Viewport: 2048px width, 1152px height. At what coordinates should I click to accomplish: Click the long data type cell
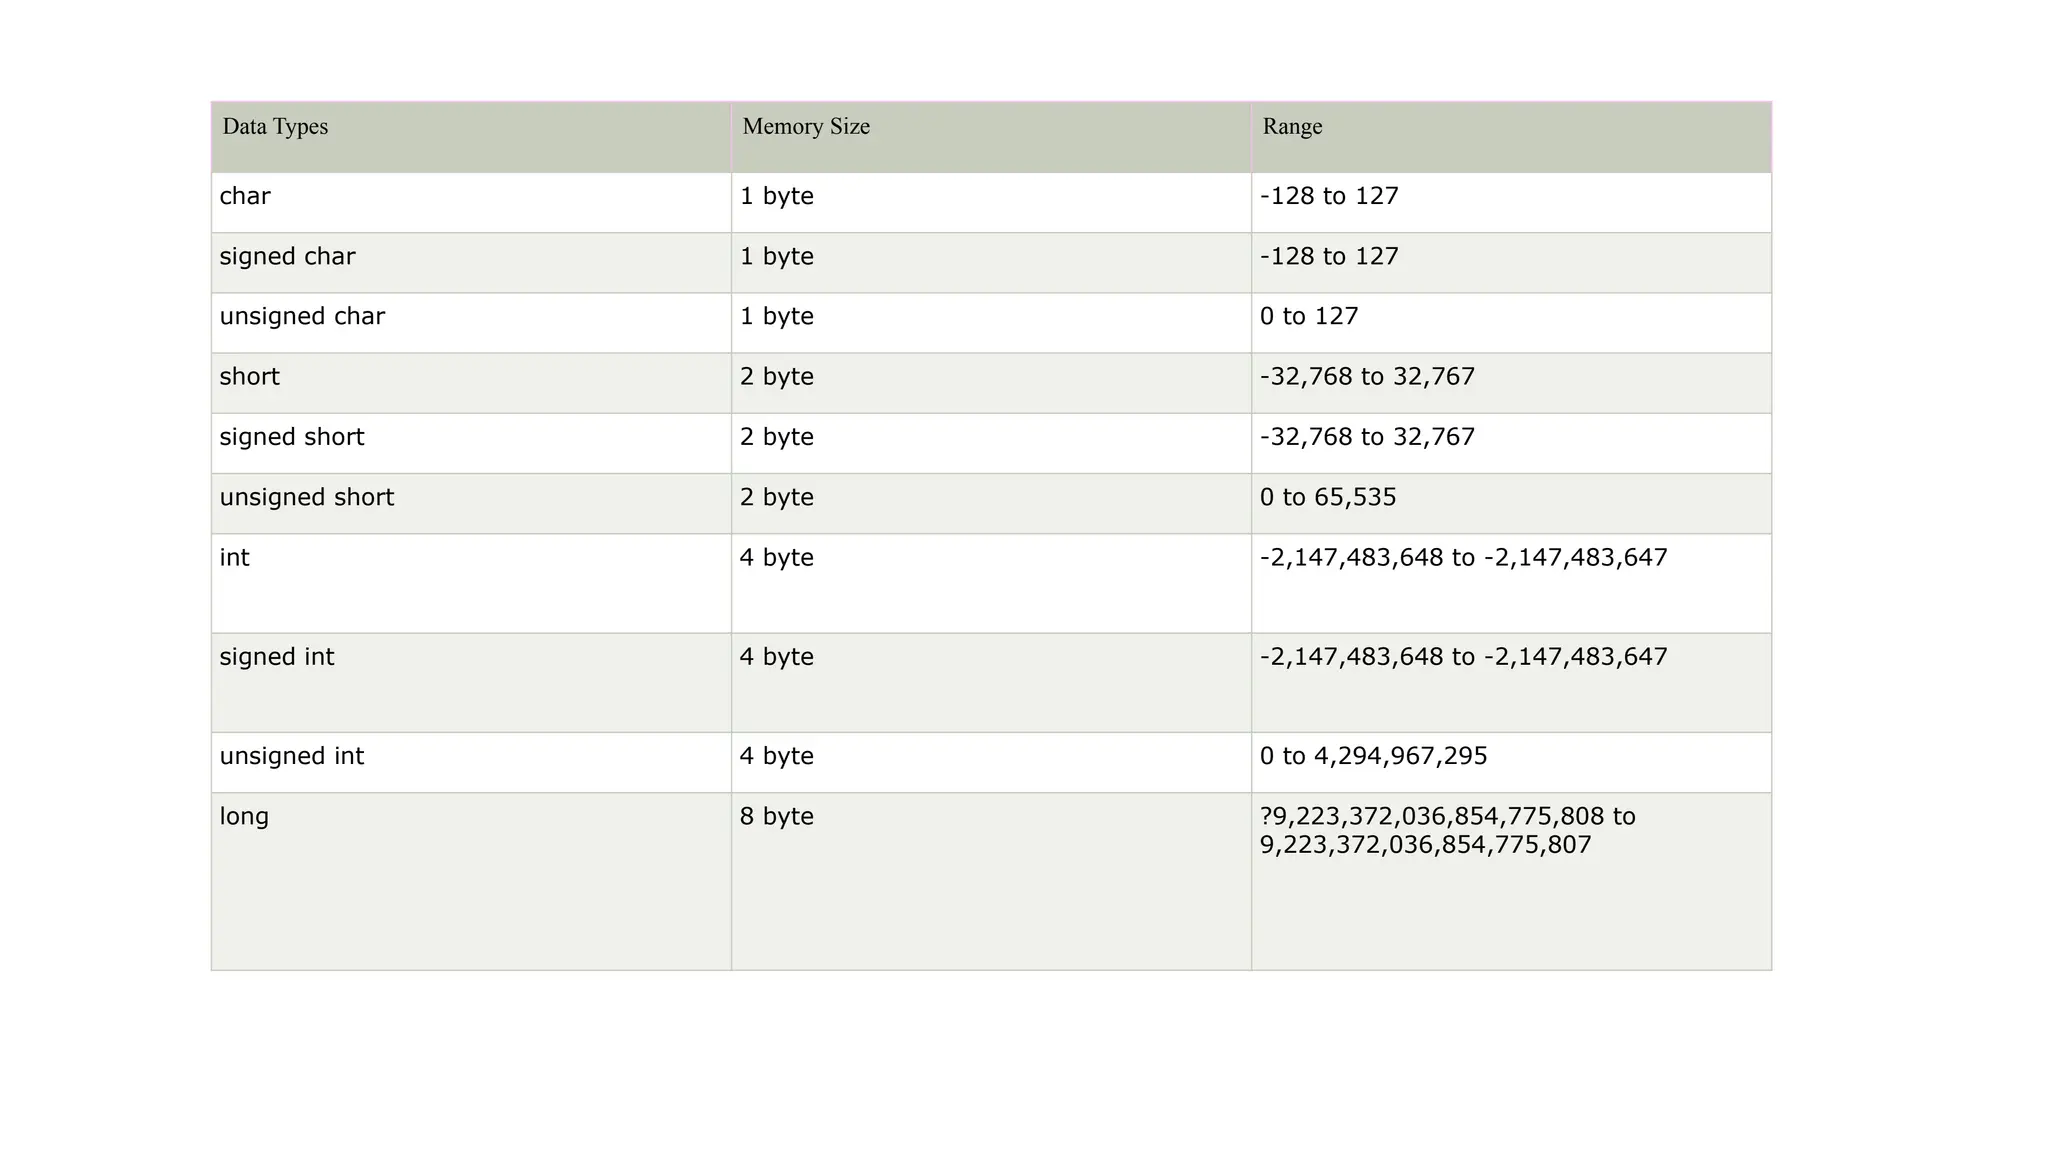(245, 817)
